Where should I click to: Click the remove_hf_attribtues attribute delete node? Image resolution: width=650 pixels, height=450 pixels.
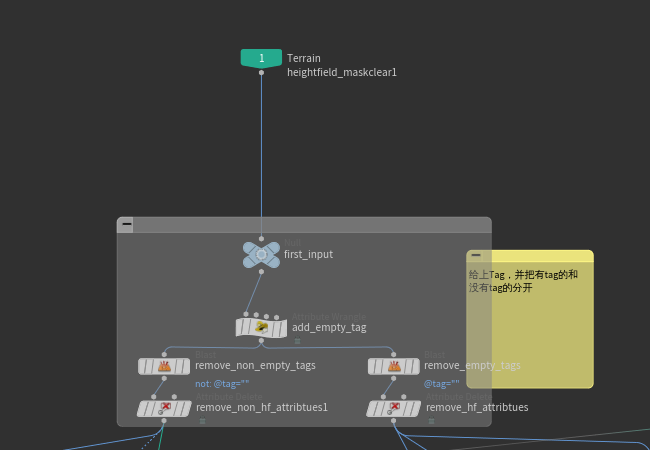pos(393,408)
